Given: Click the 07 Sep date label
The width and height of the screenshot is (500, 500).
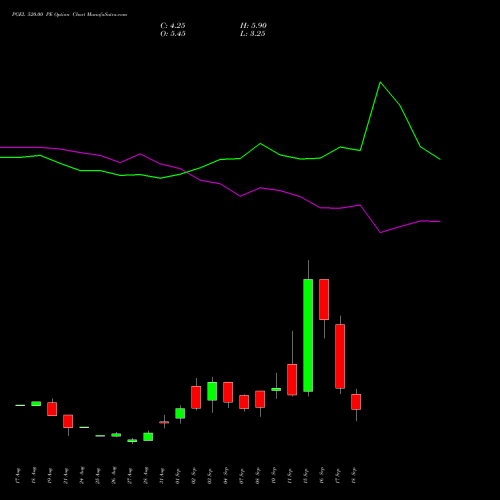Looking at the screenshot, I should click(242, 476).
